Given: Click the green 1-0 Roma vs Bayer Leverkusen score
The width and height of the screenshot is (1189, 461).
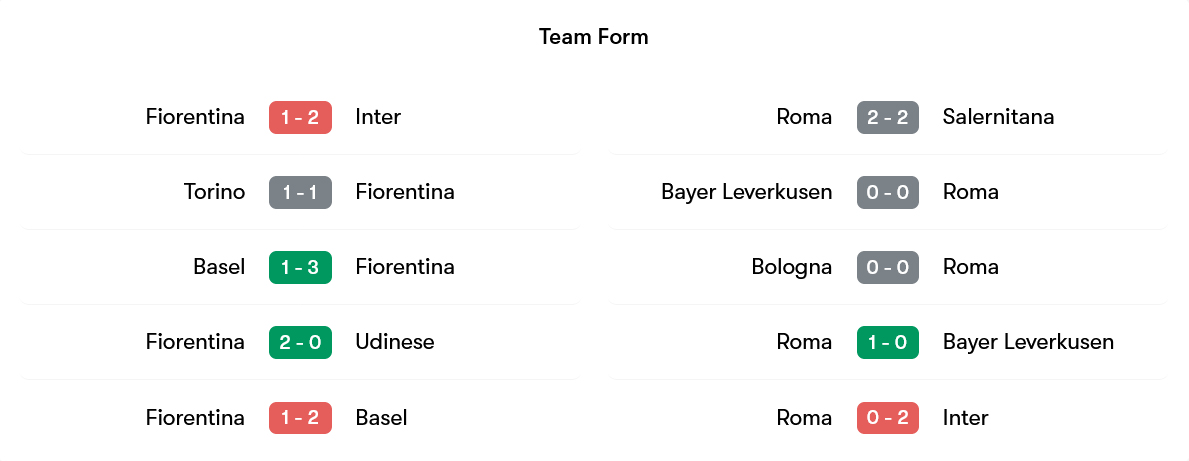Looking at the screenshot, I should (x=887, y=342).
